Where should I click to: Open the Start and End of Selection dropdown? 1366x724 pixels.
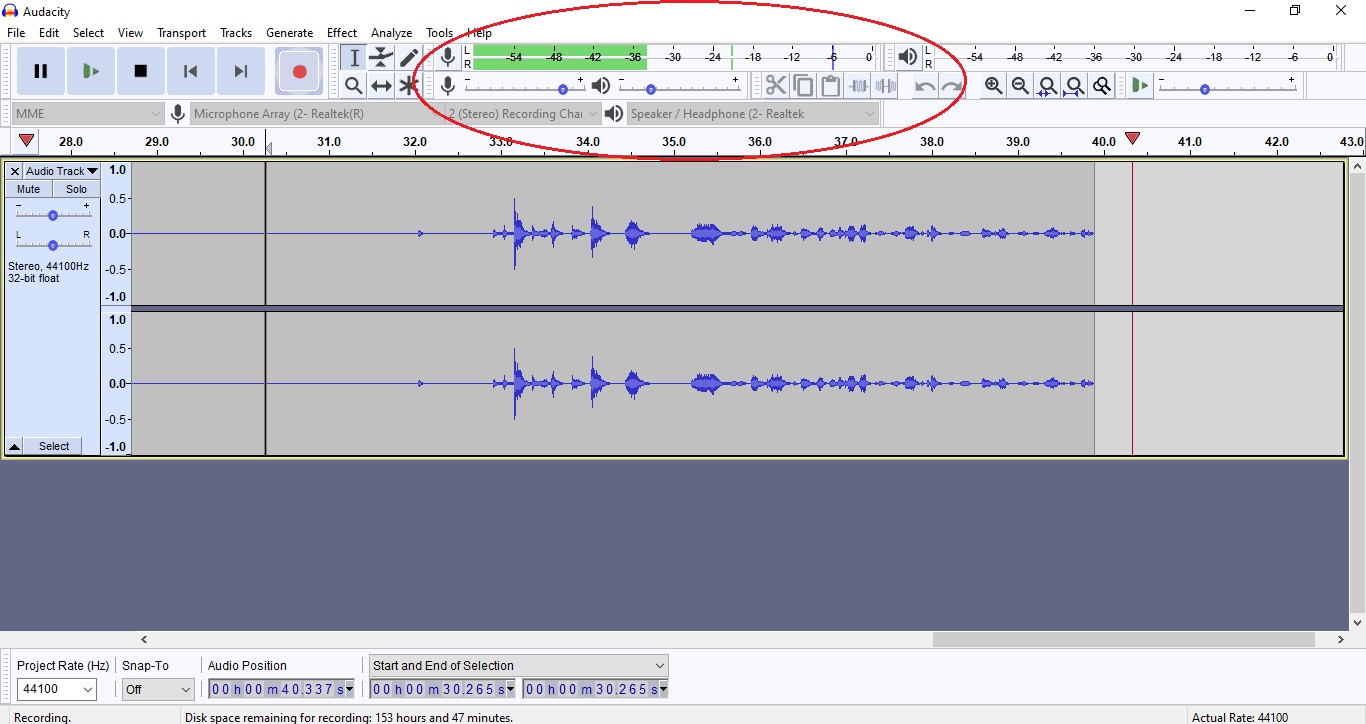[518, 665]
